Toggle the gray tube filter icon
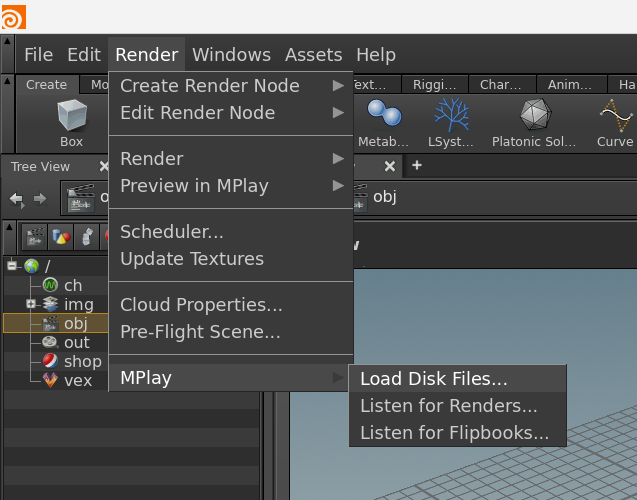The width and height of the screenshot is (637, 500). click(87, 236)
